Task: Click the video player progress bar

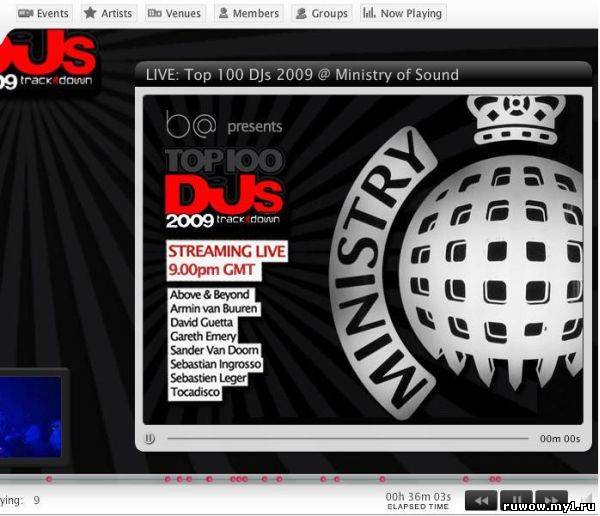Action: [x=348, y=438]
